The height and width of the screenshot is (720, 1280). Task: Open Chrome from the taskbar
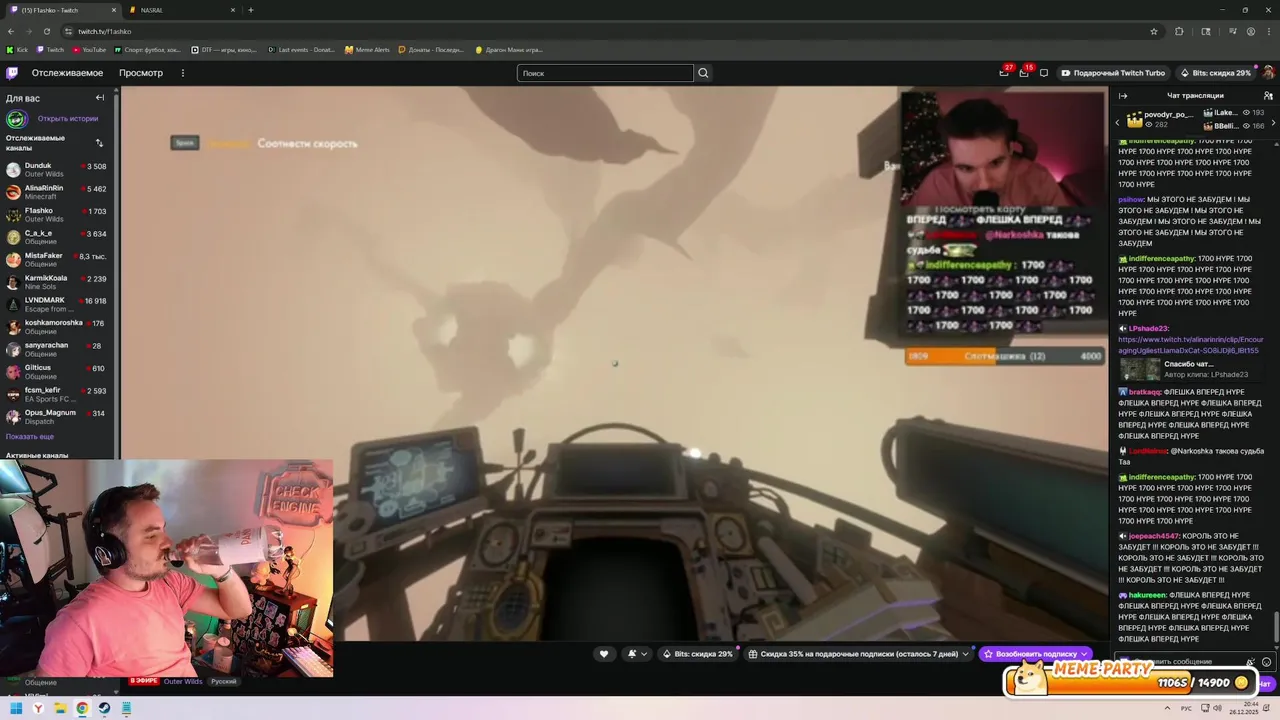[82, 708]
